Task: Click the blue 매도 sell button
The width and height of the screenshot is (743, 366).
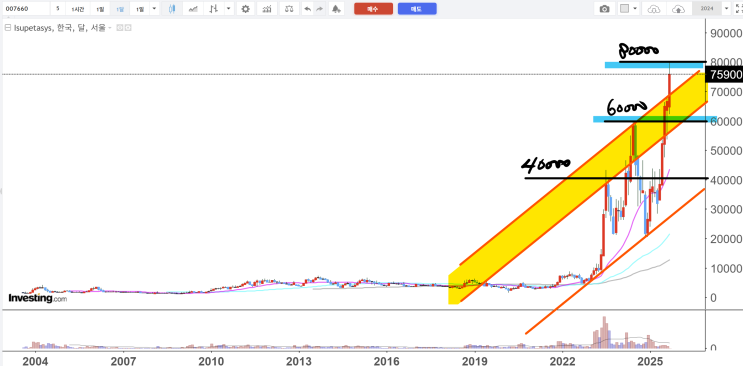Action: point(417,9)
